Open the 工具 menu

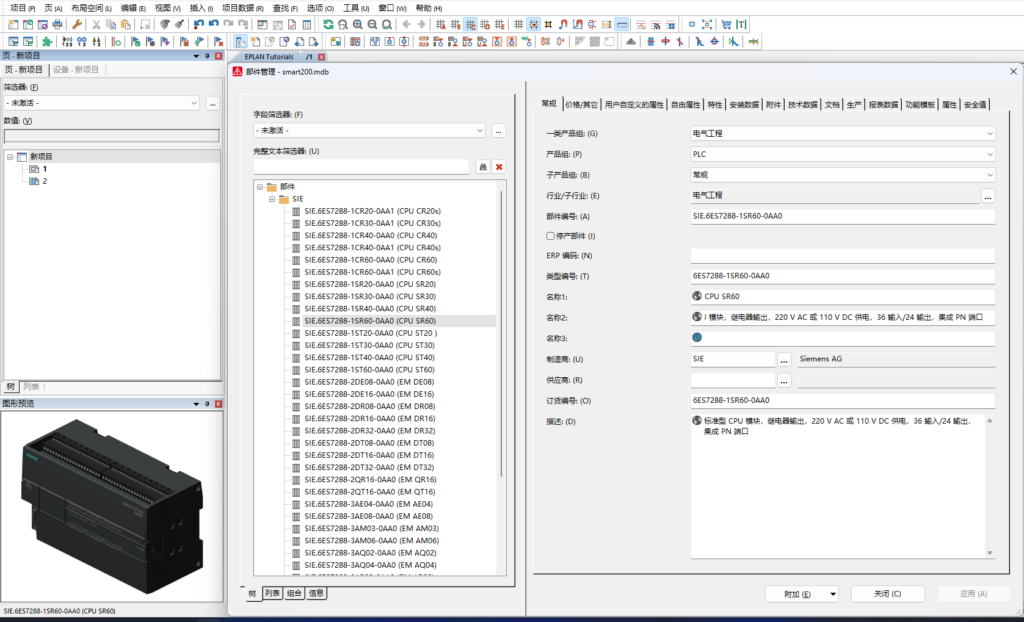356,8
